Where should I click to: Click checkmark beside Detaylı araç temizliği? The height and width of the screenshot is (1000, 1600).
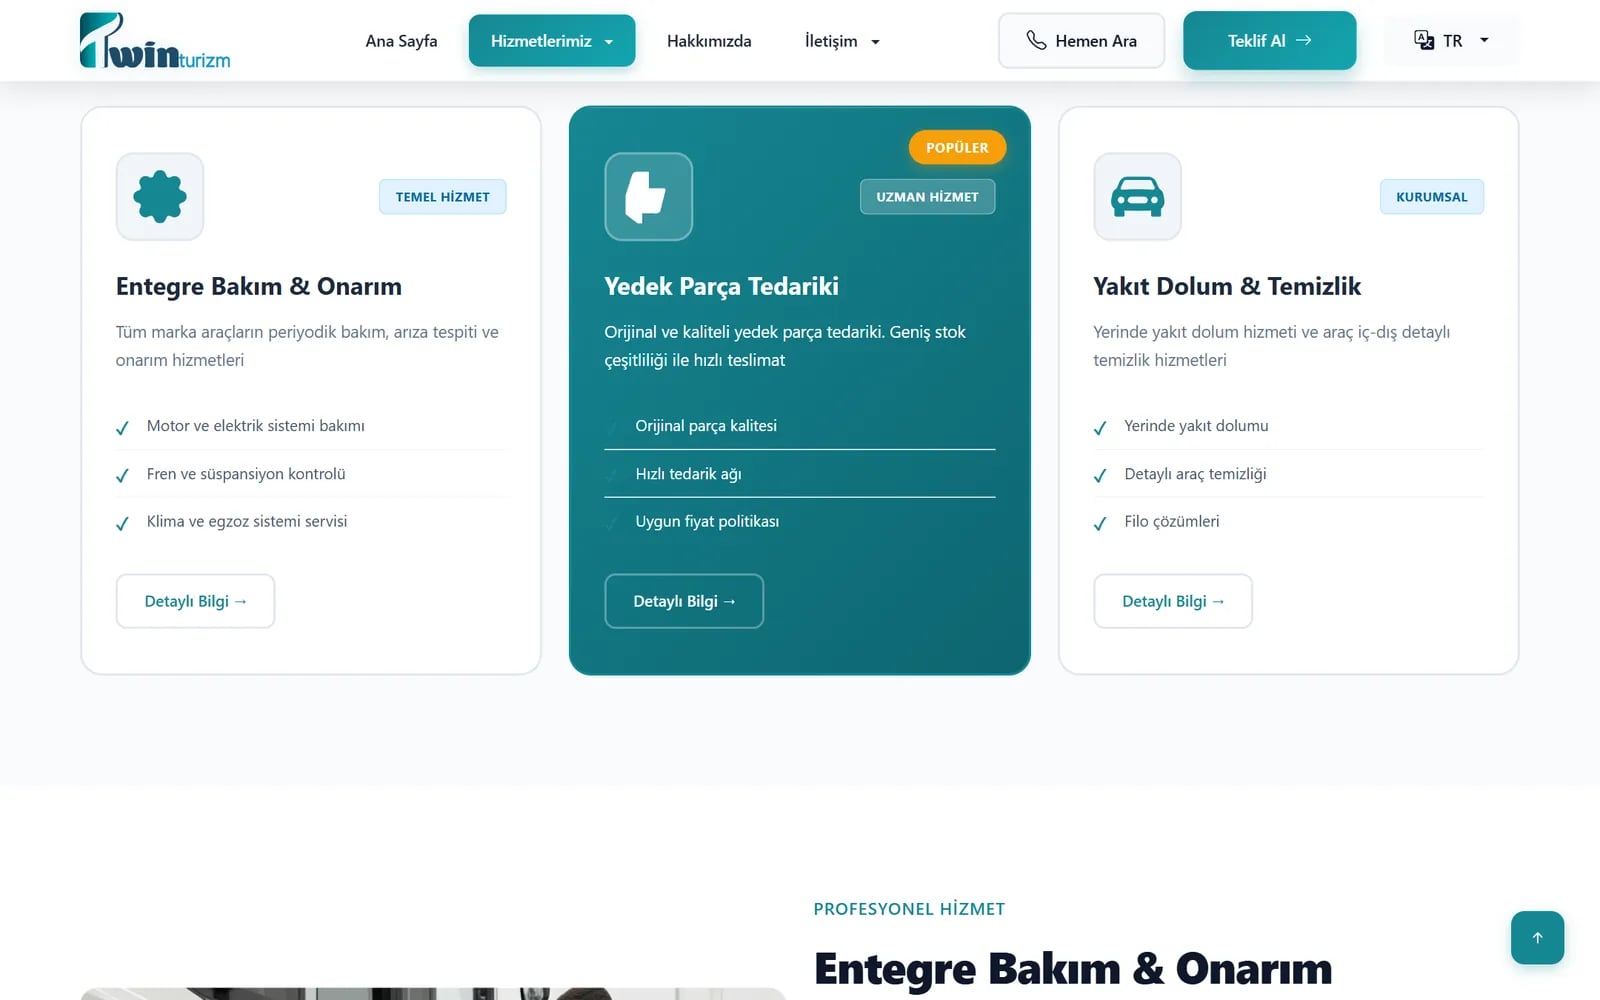click(x=1100, y=476)
